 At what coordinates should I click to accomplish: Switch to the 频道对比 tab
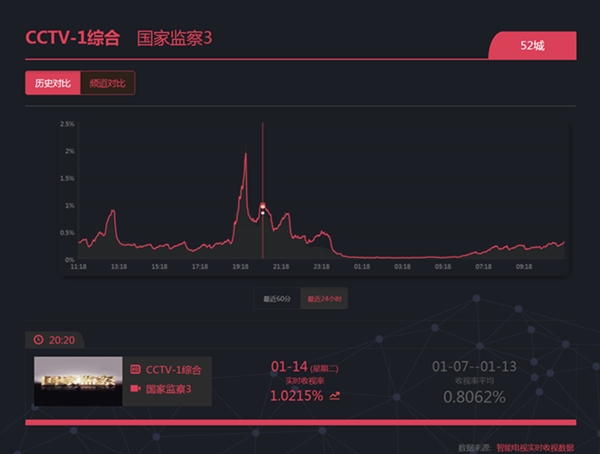(107, 83)
